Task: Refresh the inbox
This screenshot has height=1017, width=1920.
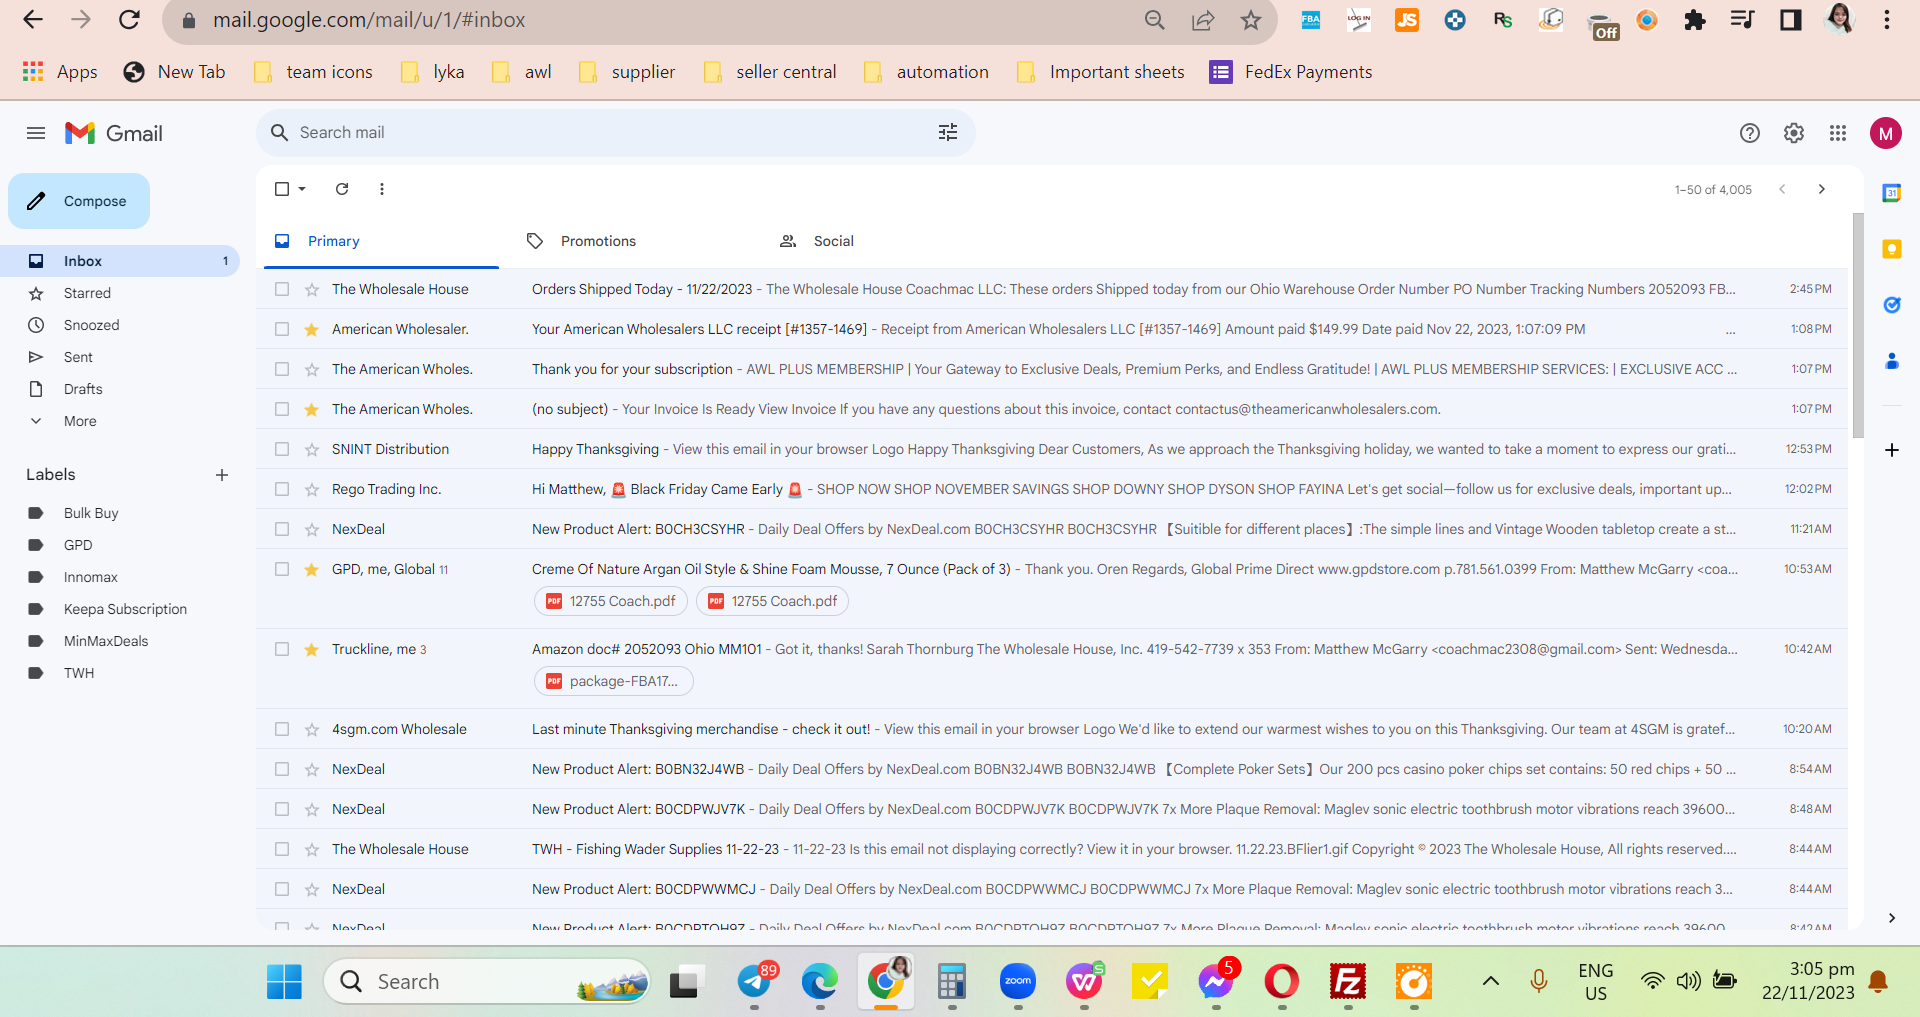Action: [x=342, y=189]
